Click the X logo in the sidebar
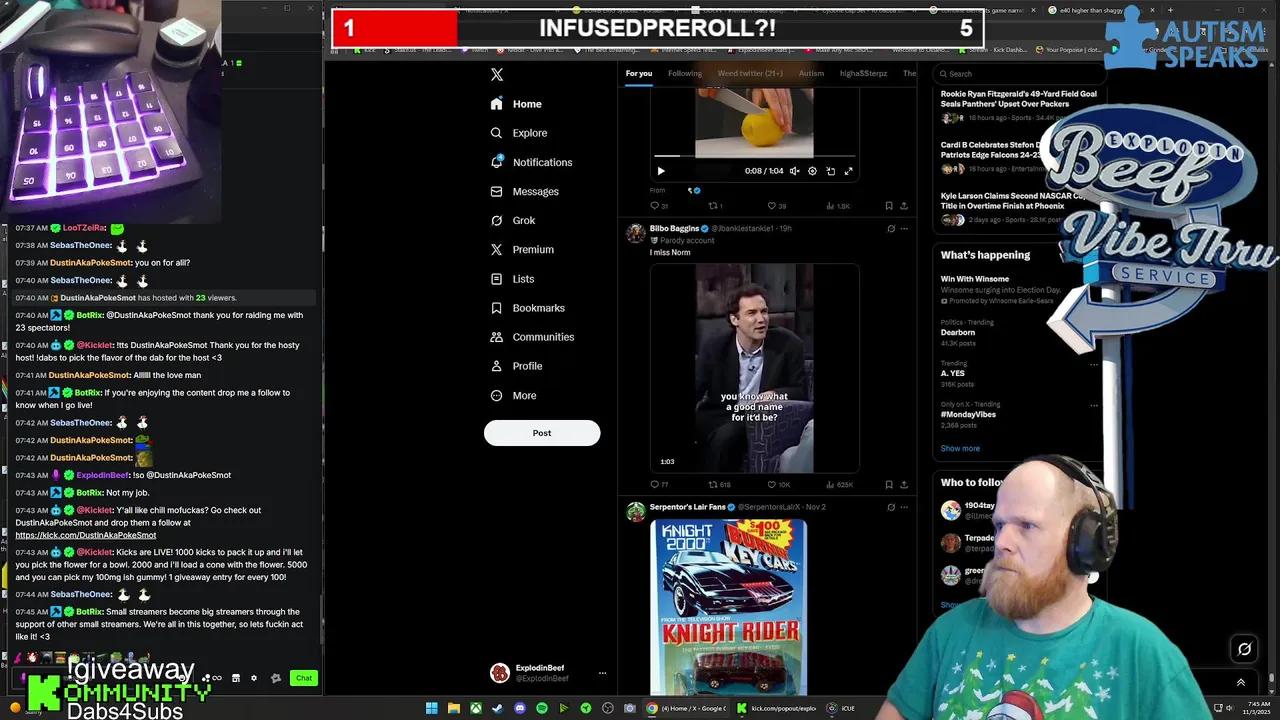 (x=497, y=75)
